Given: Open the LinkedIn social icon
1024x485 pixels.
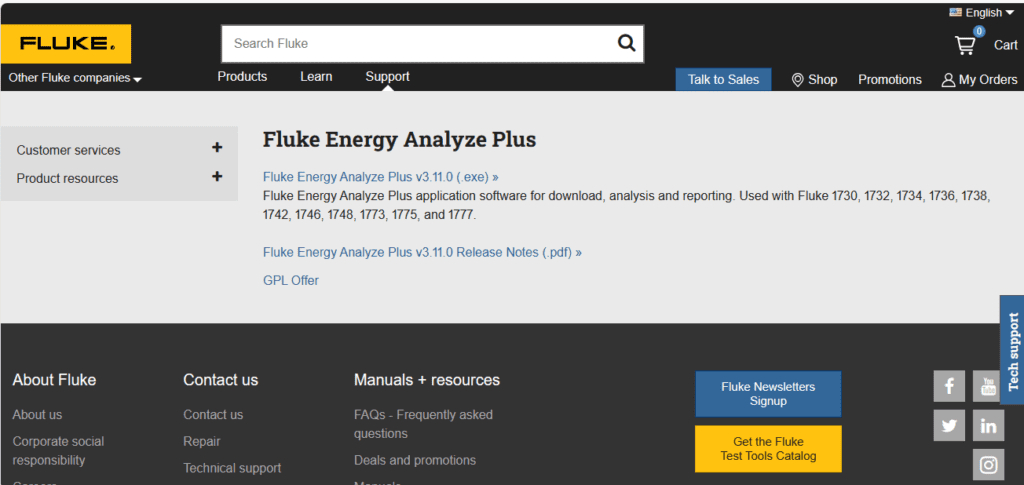Looking at the screenshot, I should coord(988,426).
